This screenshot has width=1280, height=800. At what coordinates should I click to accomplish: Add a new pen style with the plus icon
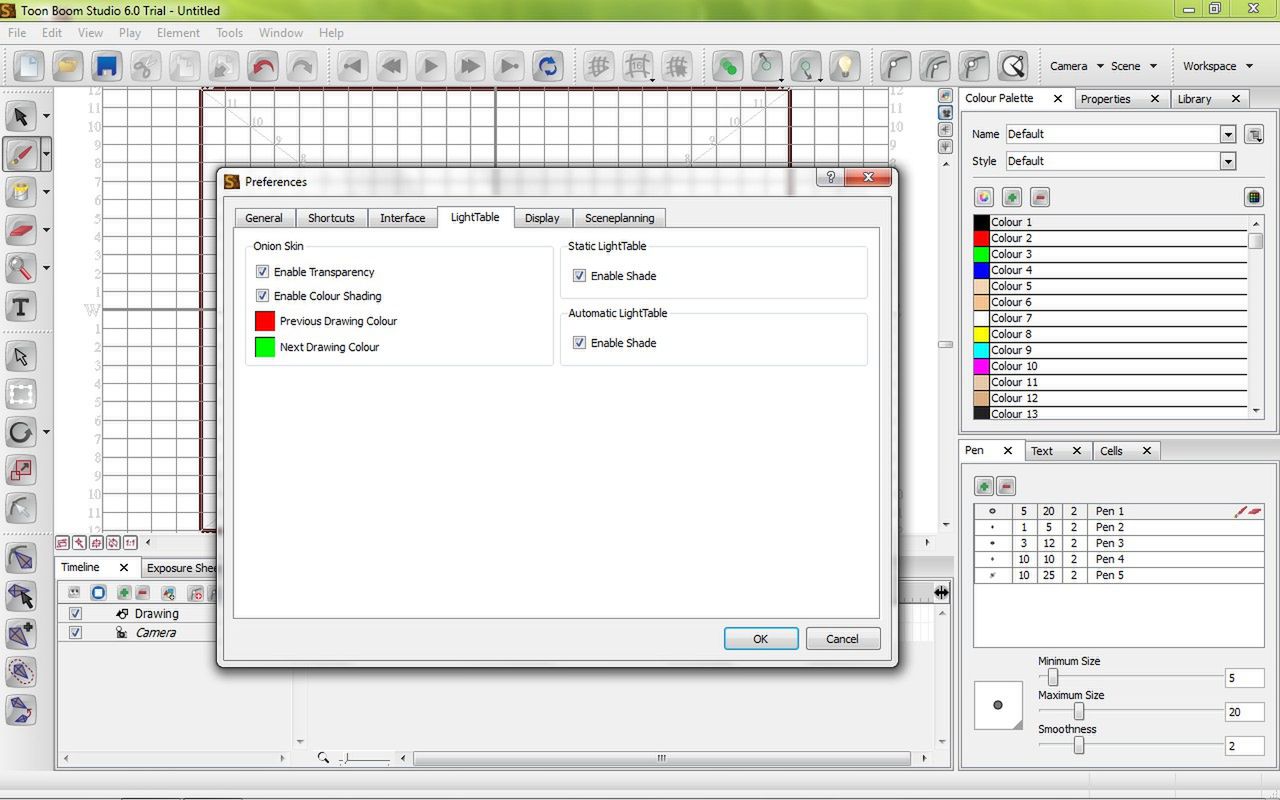tap(984, 486)
